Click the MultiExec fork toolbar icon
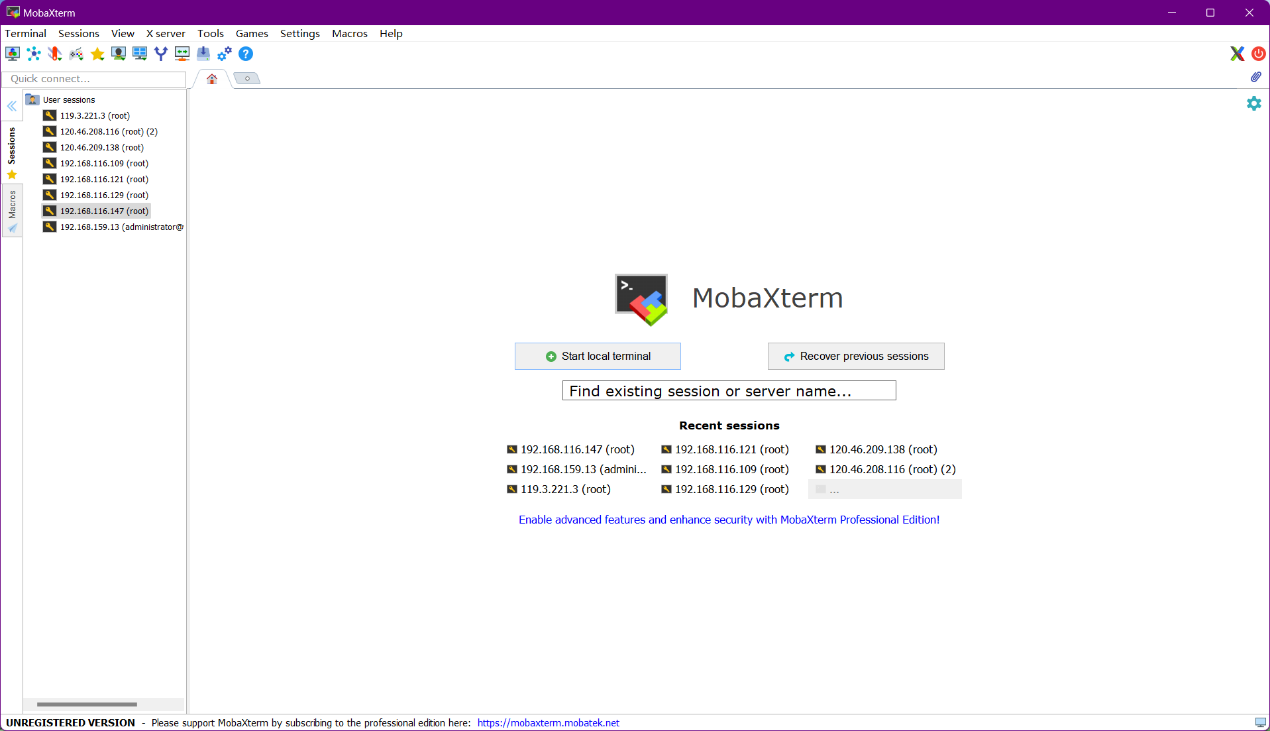The image size is (1270, 731). [160, 53]
